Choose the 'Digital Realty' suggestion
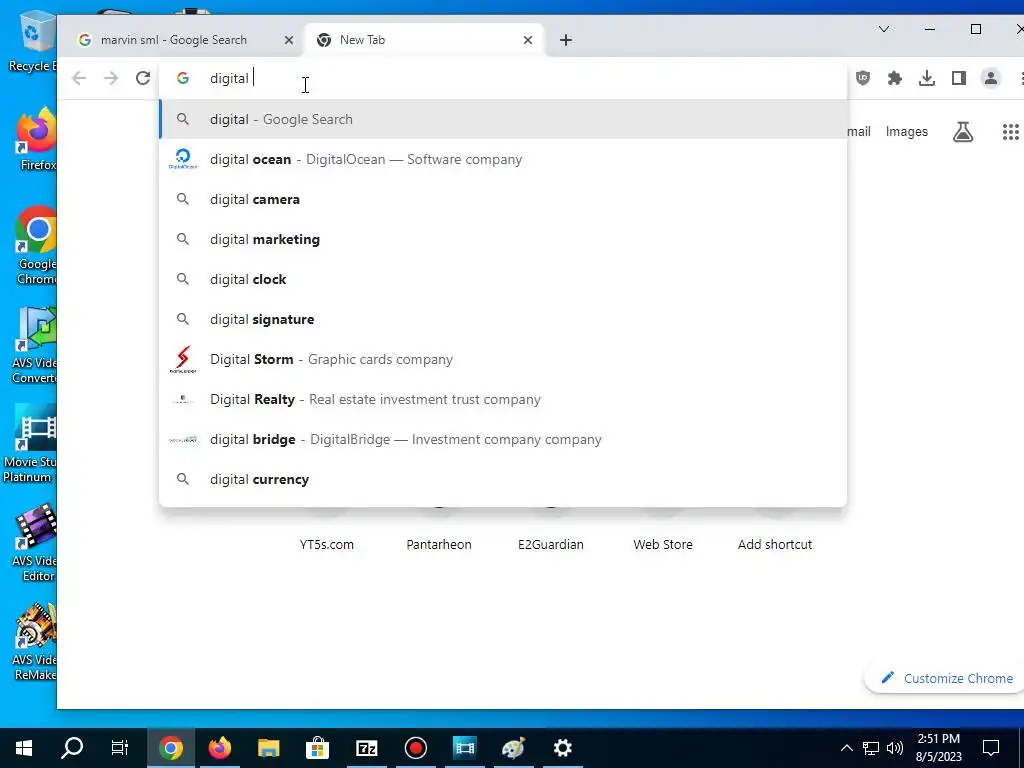Viewport: 1024px width, 768px height. (503, 399)
